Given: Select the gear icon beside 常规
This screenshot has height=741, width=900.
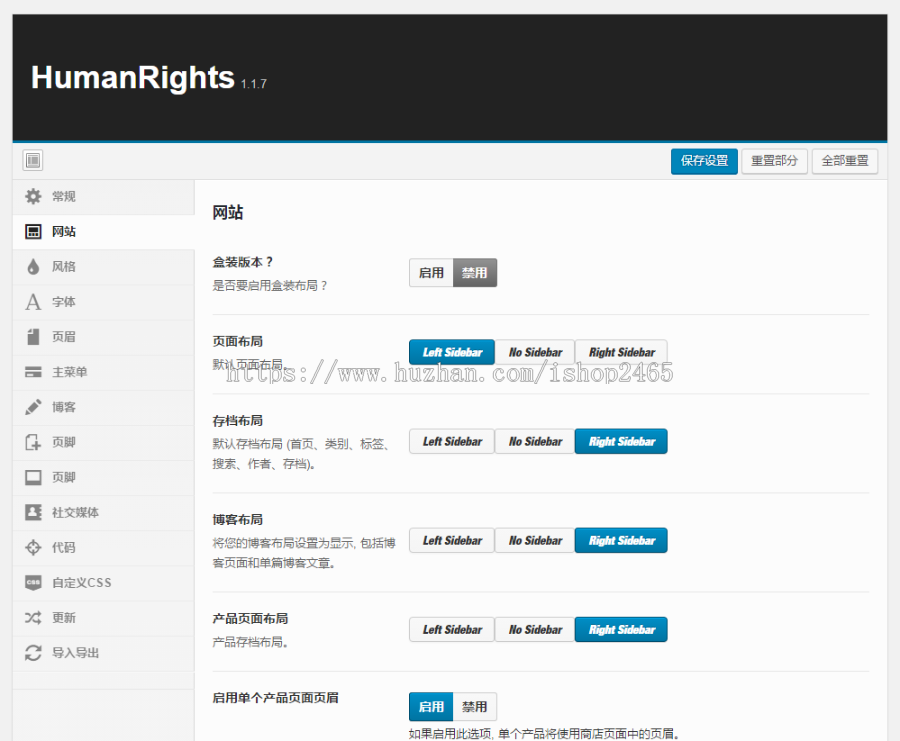Looking at the screenshot, I should pos(33,196).
